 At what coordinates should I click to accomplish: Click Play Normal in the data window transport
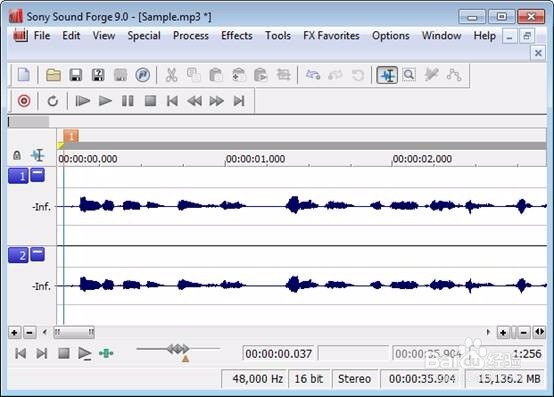pyautogui.click(x=85, y=354)
